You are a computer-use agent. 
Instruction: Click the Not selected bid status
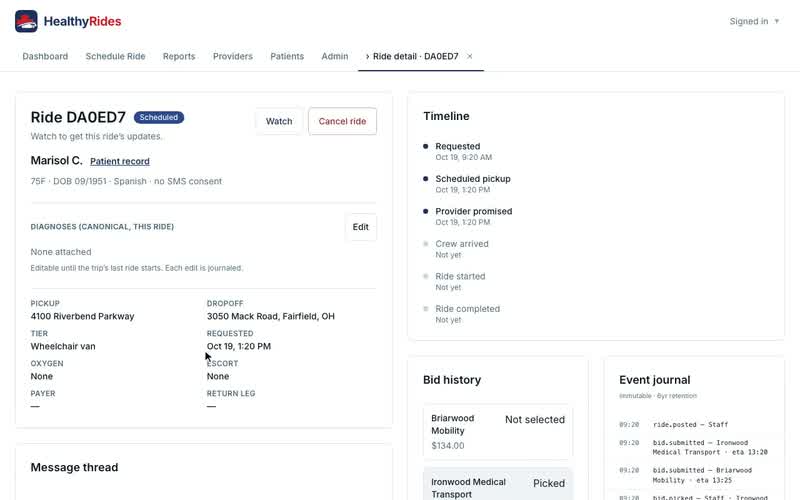coord(535,419)
